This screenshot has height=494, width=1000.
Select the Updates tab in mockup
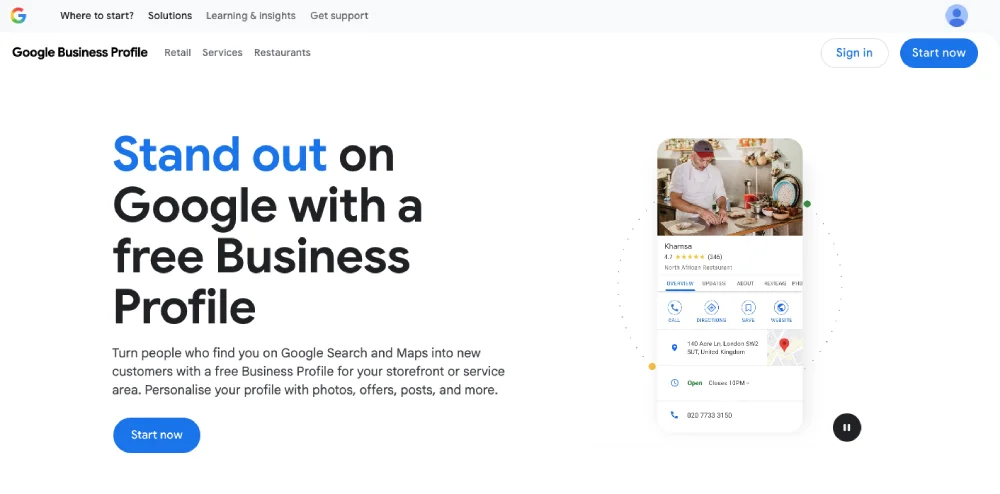[714, 284]
